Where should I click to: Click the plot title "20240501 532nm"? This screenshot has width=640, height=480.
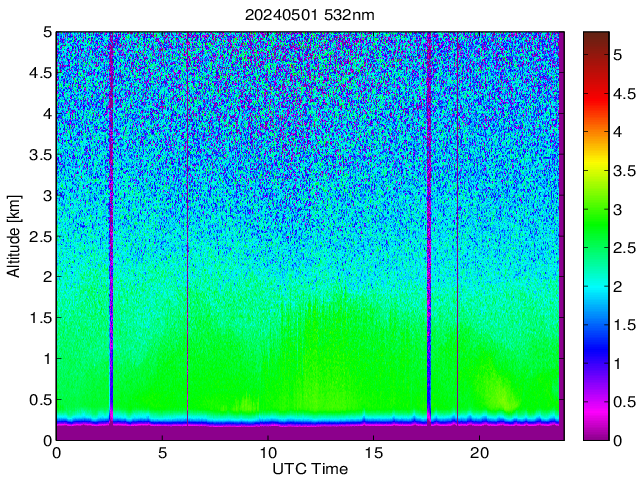tap(309, 15)
